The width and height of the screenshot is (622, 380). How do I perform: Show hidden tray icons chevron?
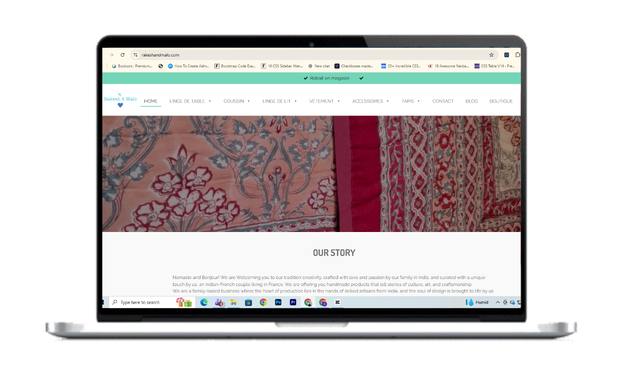click(x=497, y=302)
